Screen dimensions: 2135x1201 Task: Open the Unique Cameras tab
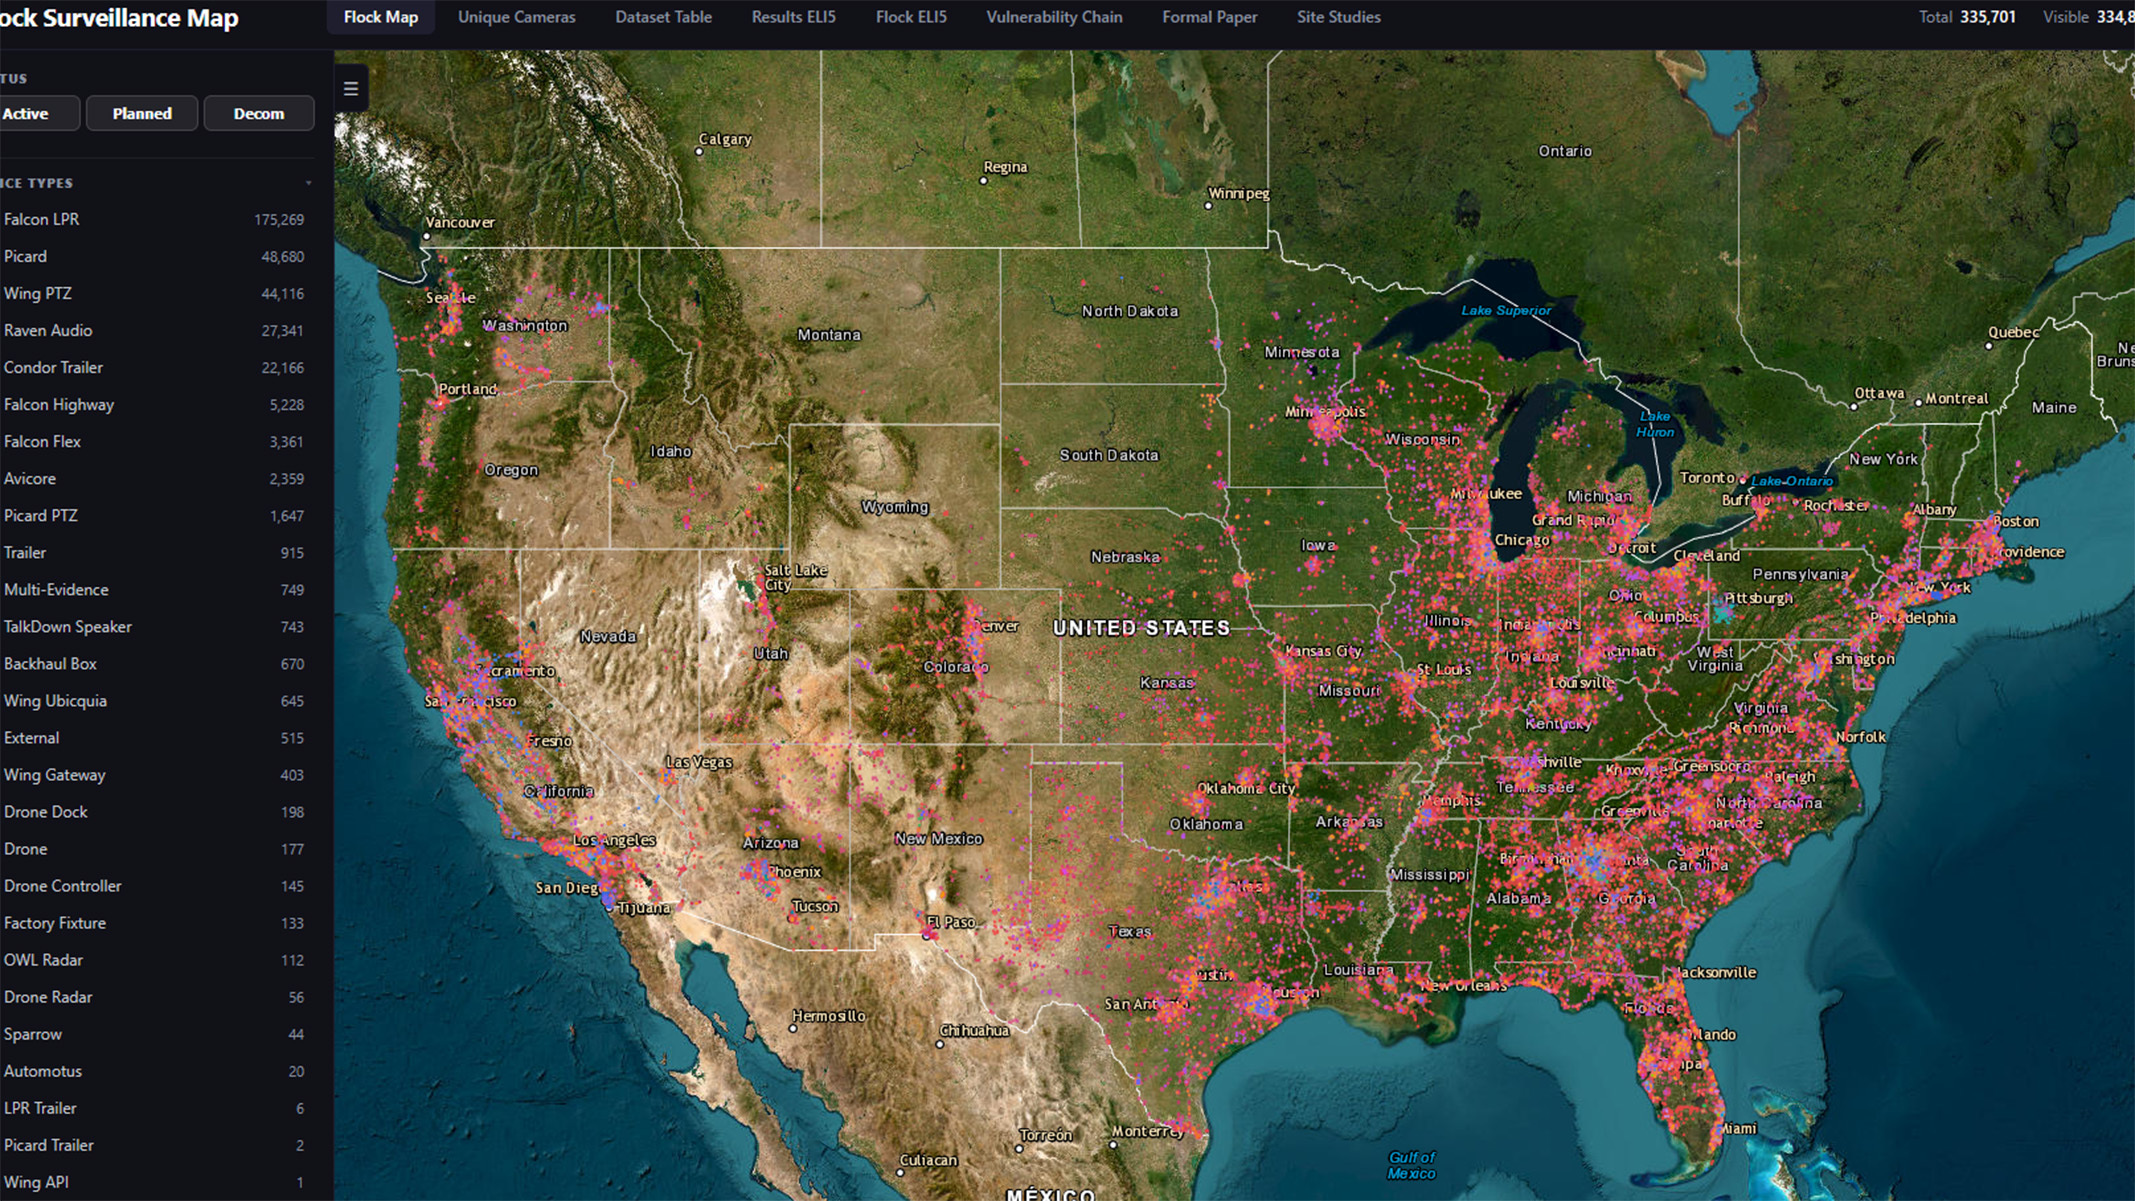pos(517,17)
